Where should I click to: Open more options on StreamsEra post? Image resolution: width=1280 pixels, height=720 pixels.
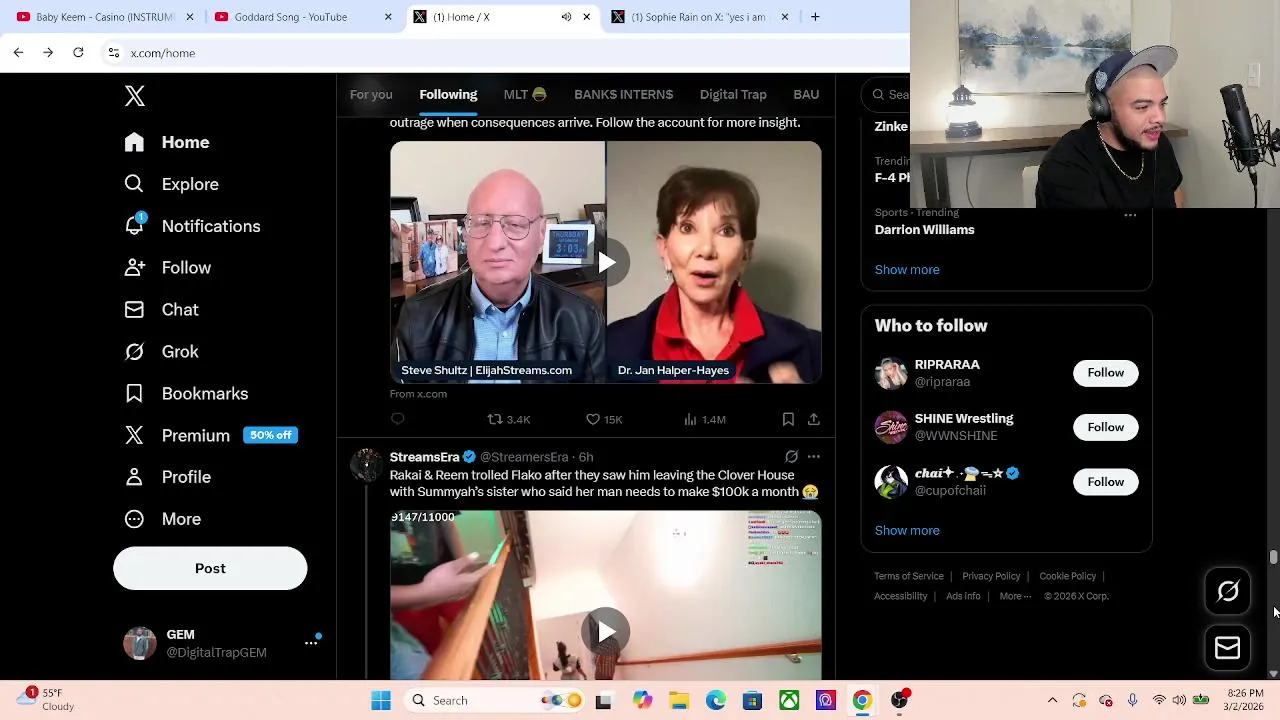(x=814, y=457)
